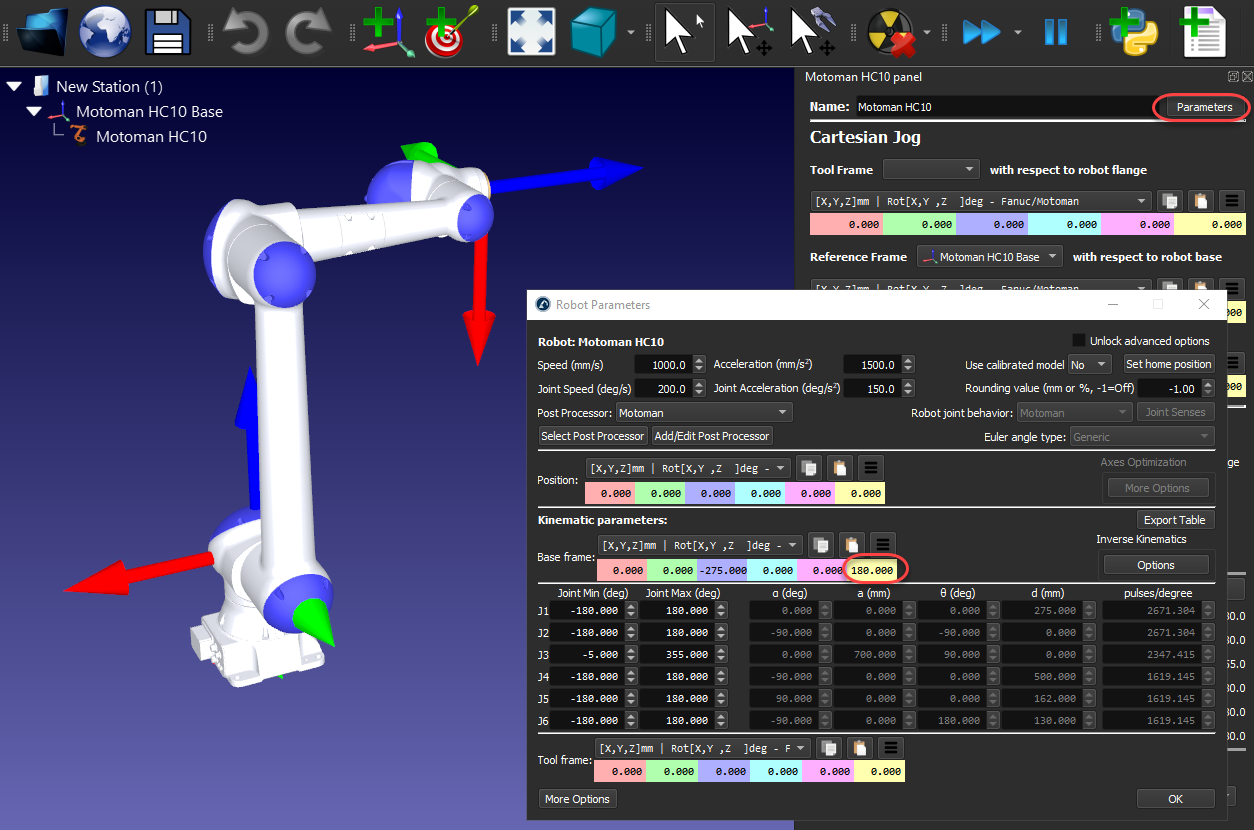Image resolution: width=1254 pixels, height=830 pixels.
Task: Collapse the New Station (1) tree node
Action: pyautogui.click(x=14, y=87)
